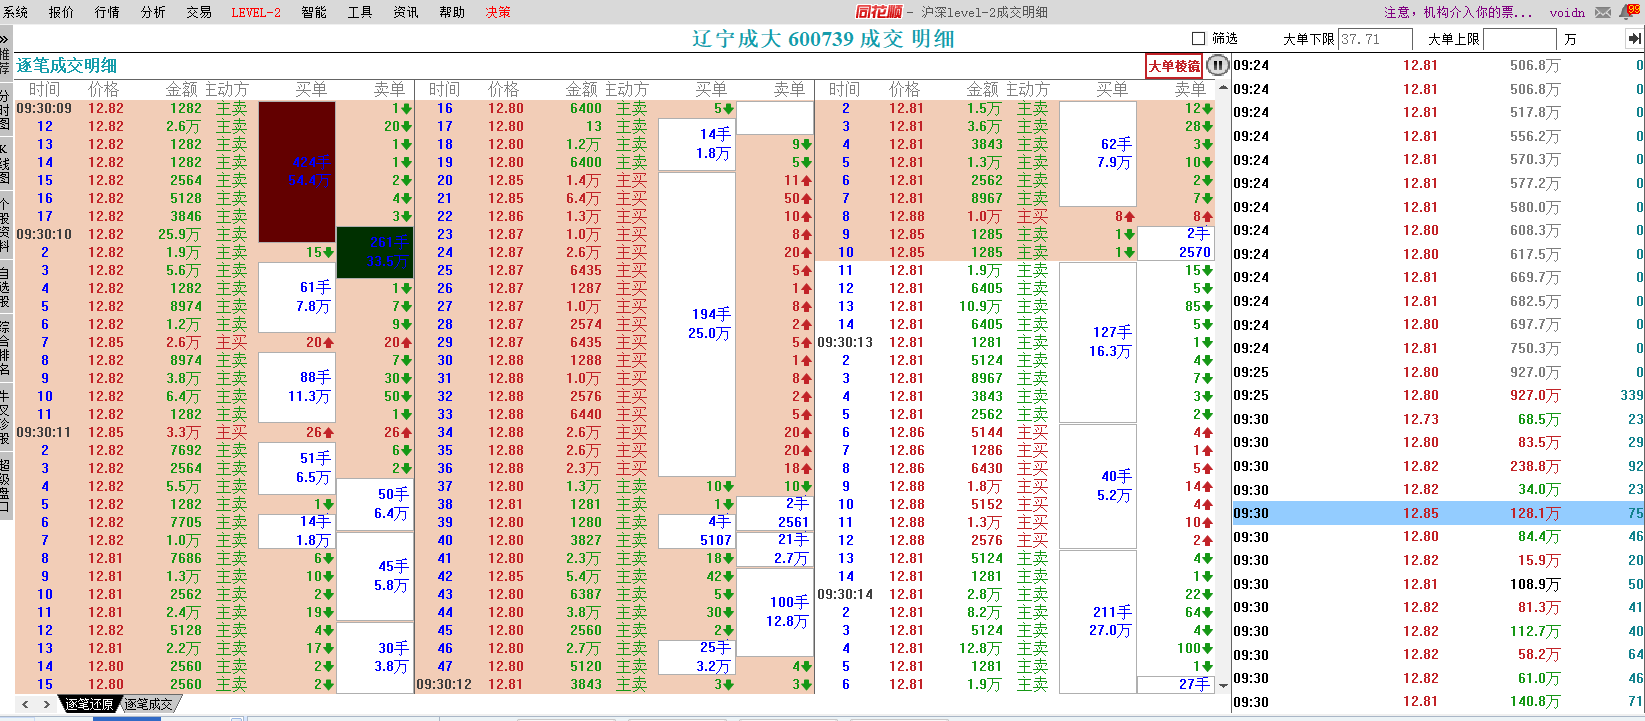Open the 系统 menu
This screenshot has height=721, width=1645.
pyautogui.click(x=16, y=12)
